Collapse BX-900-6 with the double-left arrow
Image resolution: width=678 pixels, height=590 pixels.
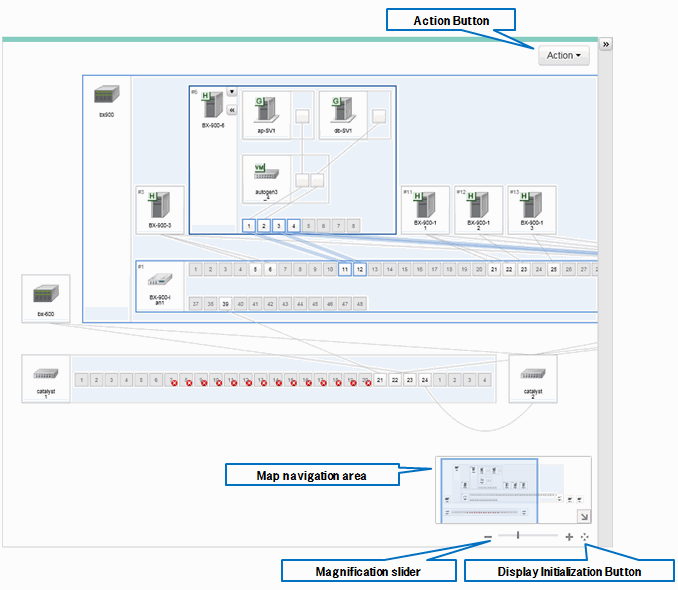tap(232, 110)
